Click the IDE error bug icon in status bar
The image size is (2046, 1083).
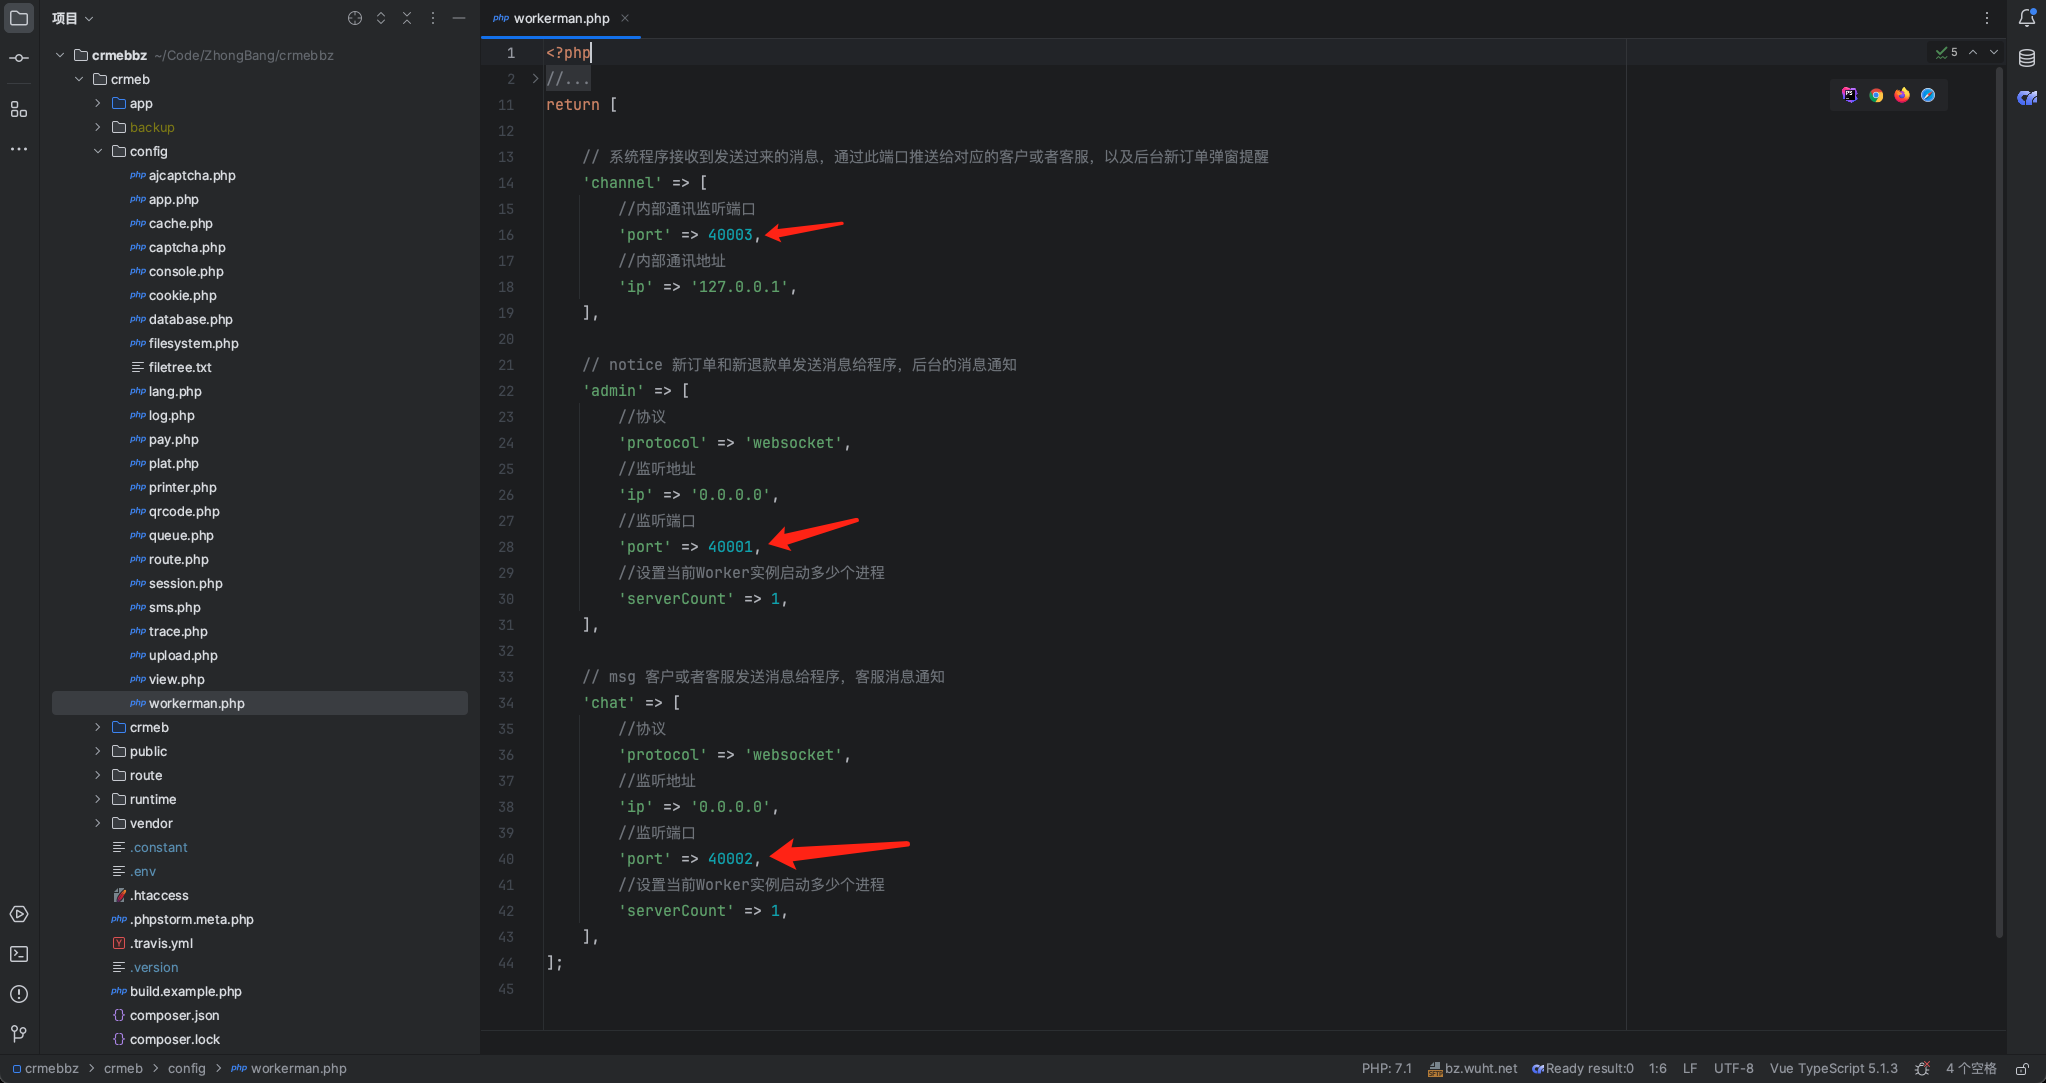click(1922, 1068)
